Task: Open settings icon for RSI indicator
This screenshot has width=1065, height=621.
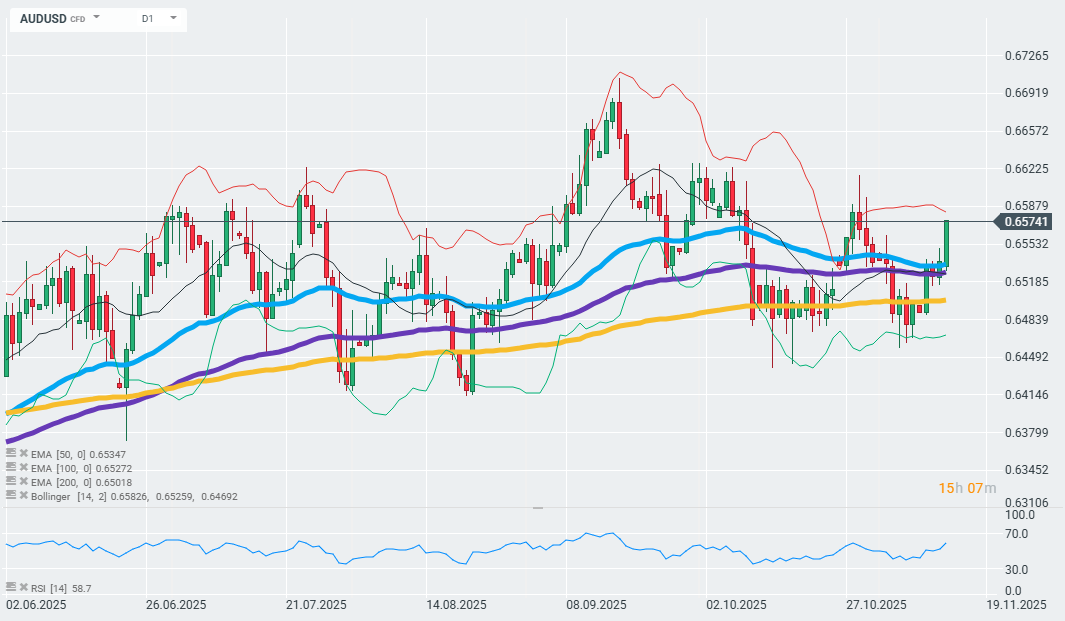Action: 10,587
